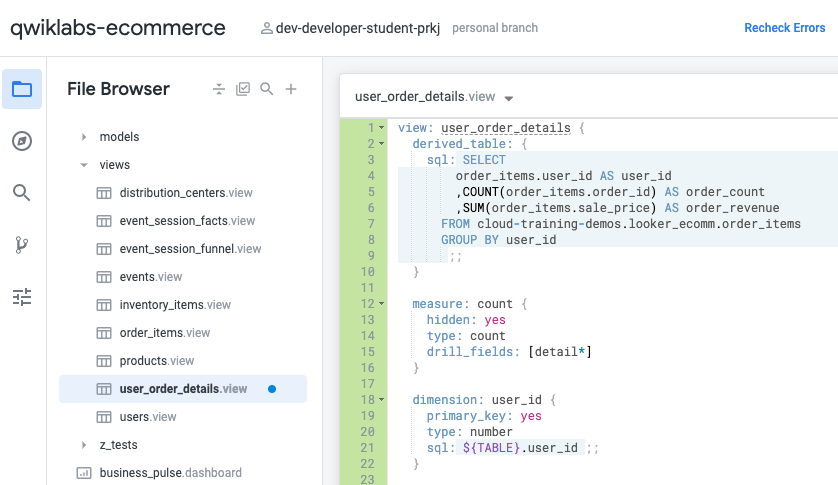Open event_session_funnel.view file
This screenshot has width=838, height=485.
tap(190, 249)
